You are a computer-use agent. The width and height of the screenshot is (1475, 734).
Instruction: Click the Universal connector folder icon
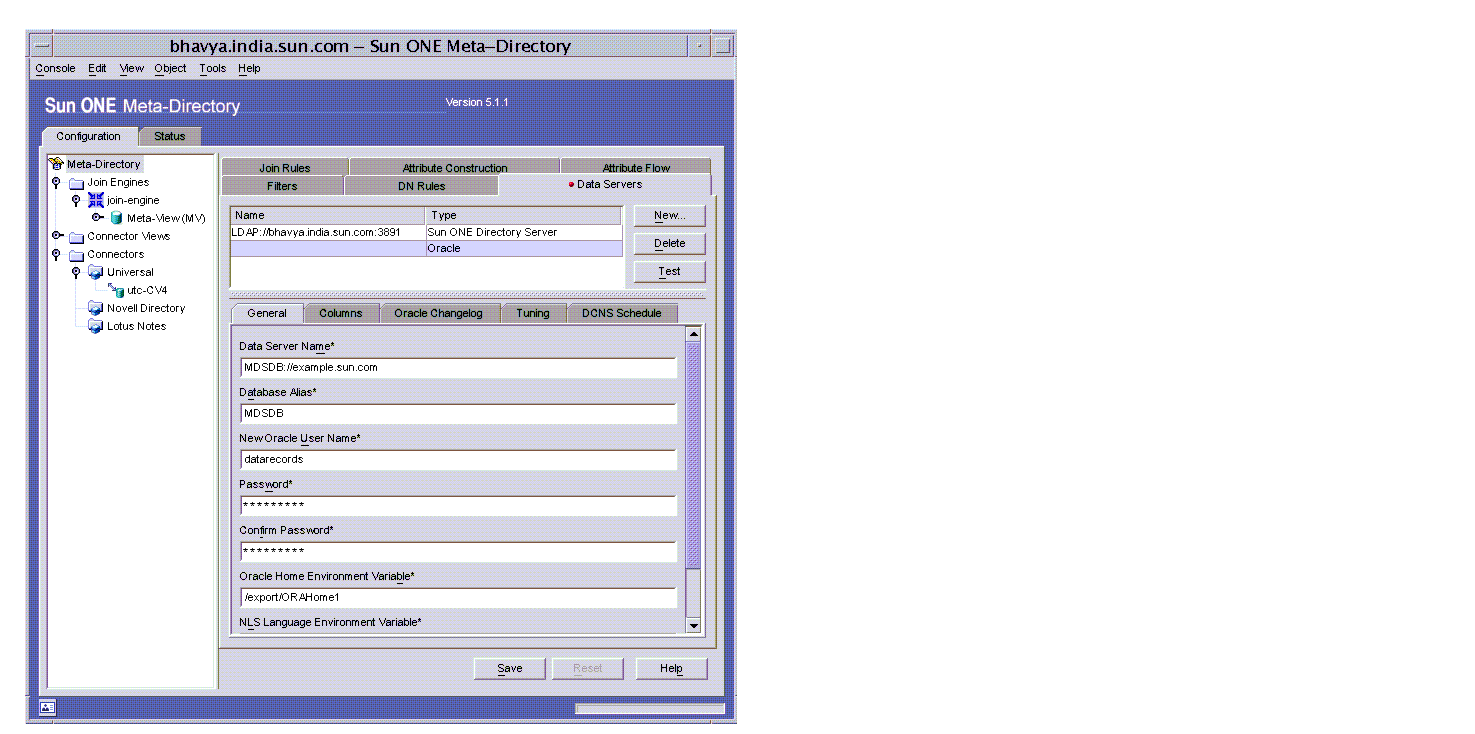96,272
